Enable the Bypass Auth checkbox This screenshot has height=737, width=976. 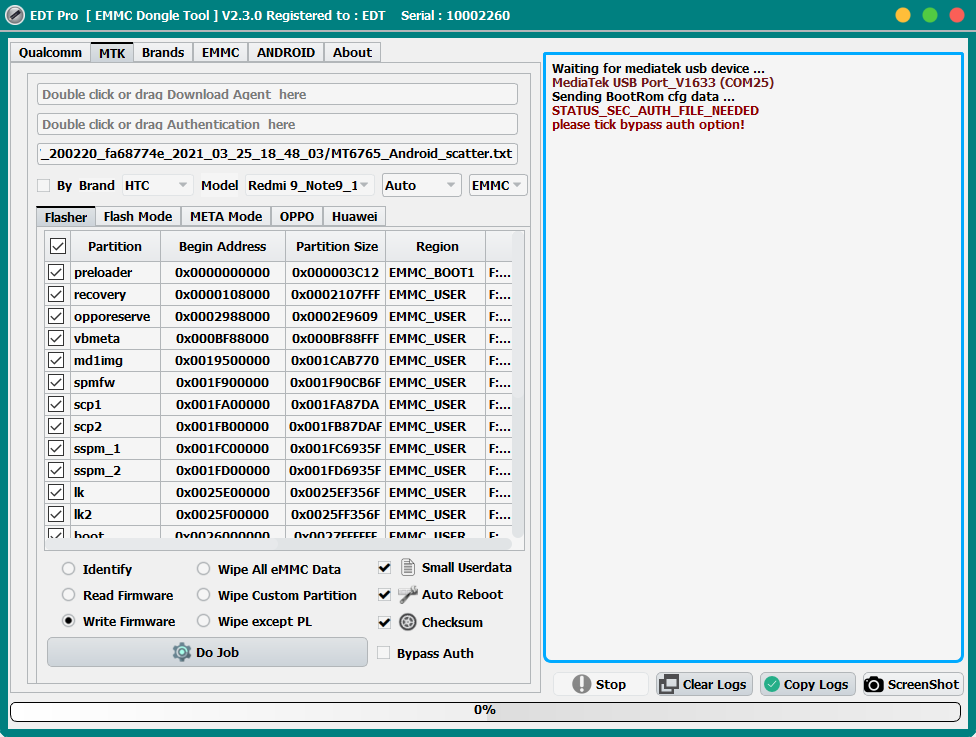pyautogui.click(x=383, y=652)
